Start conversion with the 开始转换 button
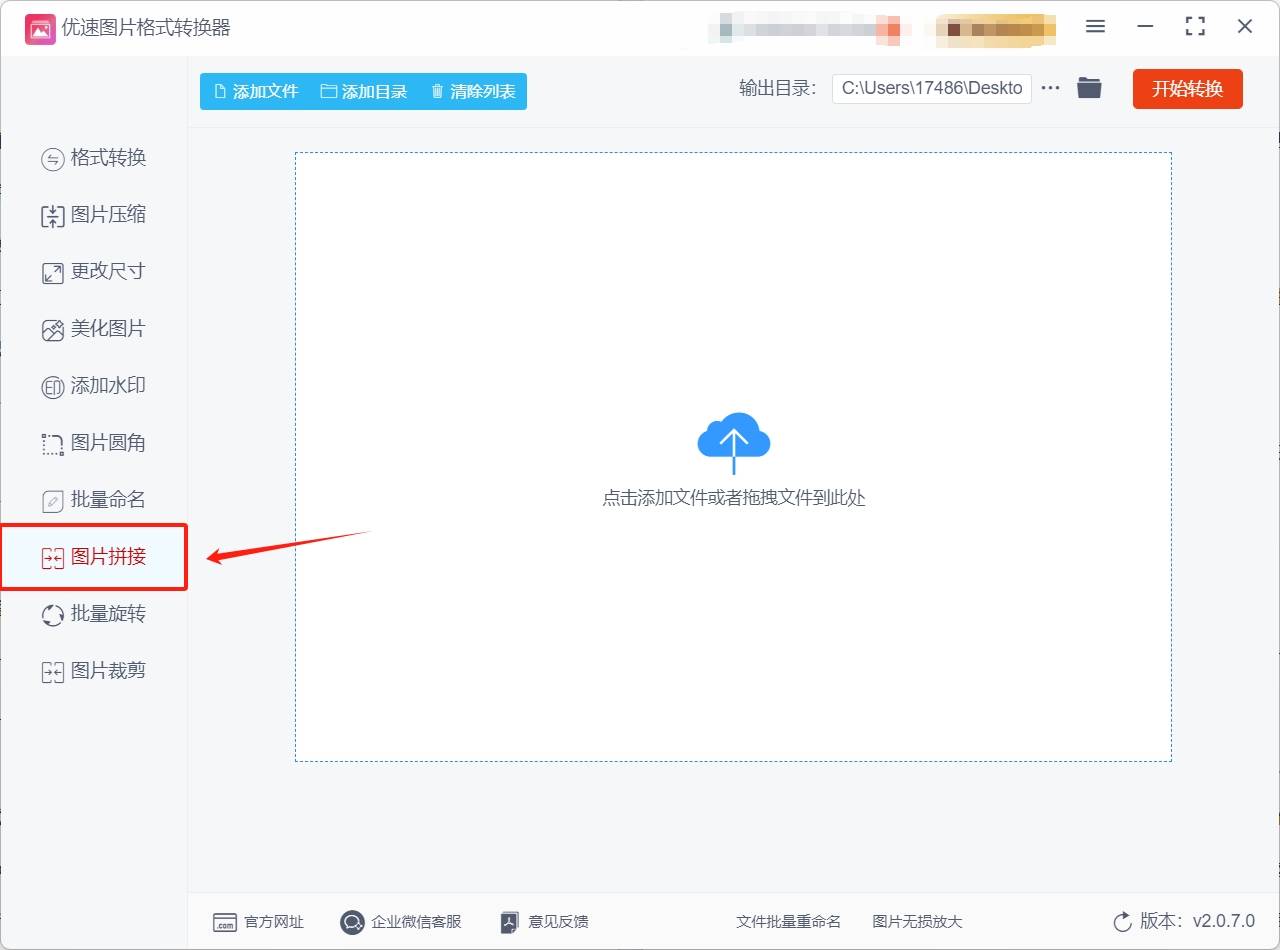 [x=1187, y=88]
